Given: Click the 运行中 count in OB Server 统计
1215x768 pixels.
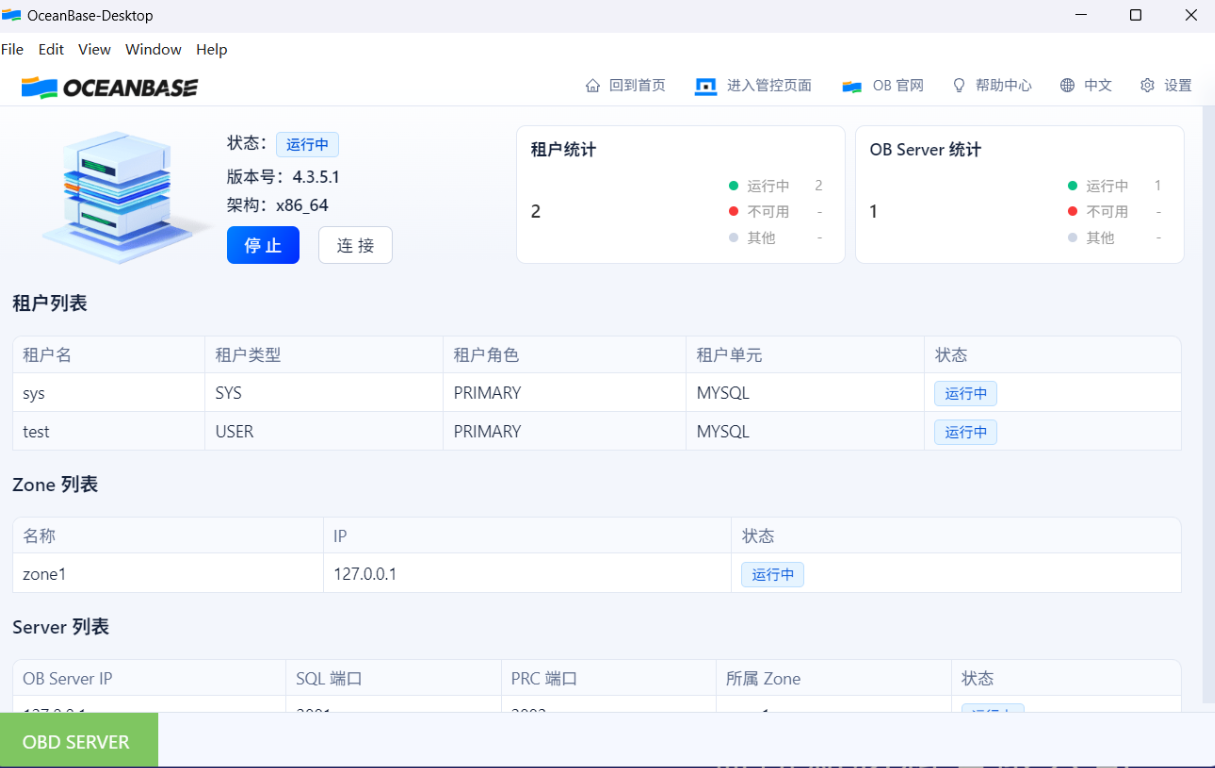Looking at the screenshot, I should pyautogui.click(x=1157, y=185).
